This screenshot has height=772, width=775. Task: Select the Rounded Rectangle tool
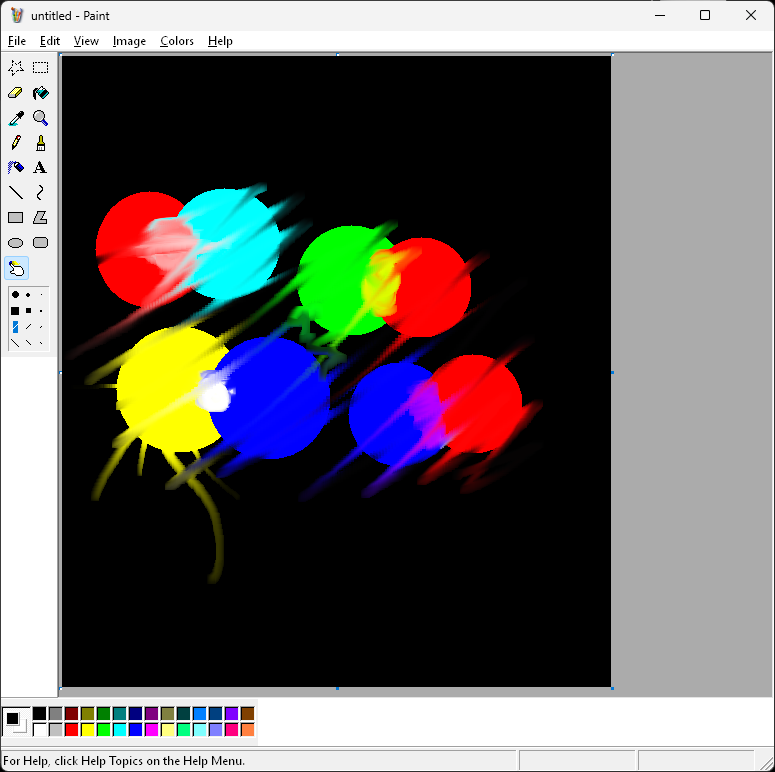pos(41,243)
